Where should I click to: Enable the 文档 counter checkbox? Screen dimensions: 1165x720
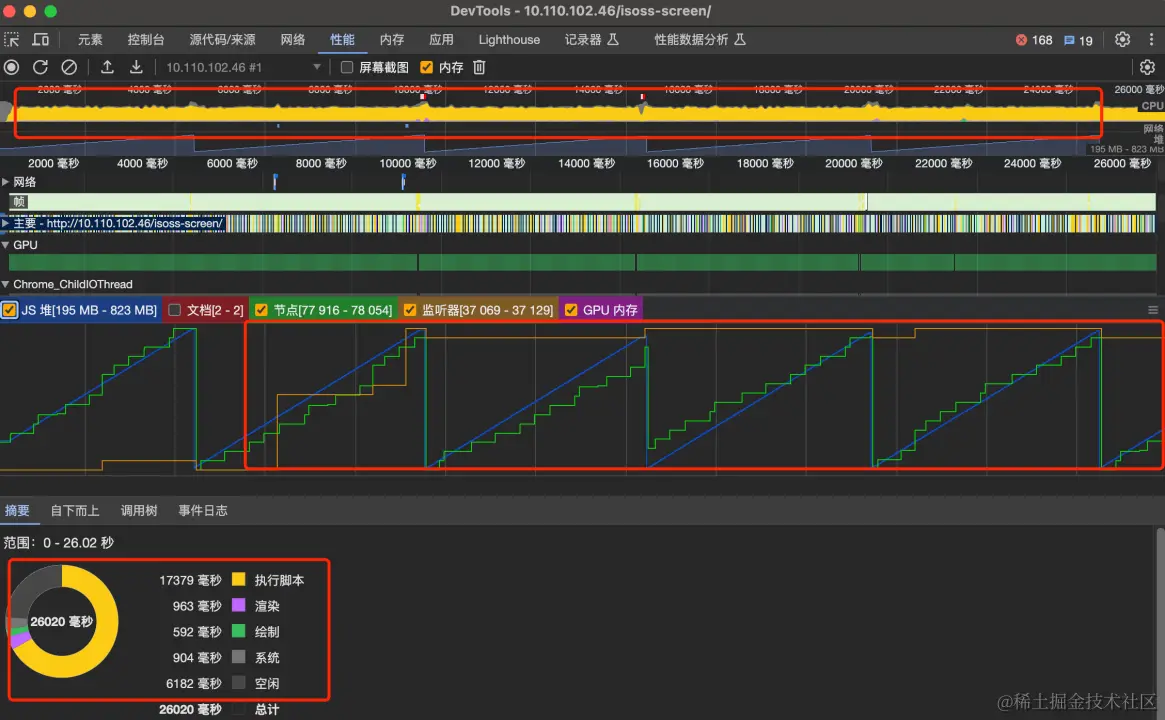tap(175, 310)
